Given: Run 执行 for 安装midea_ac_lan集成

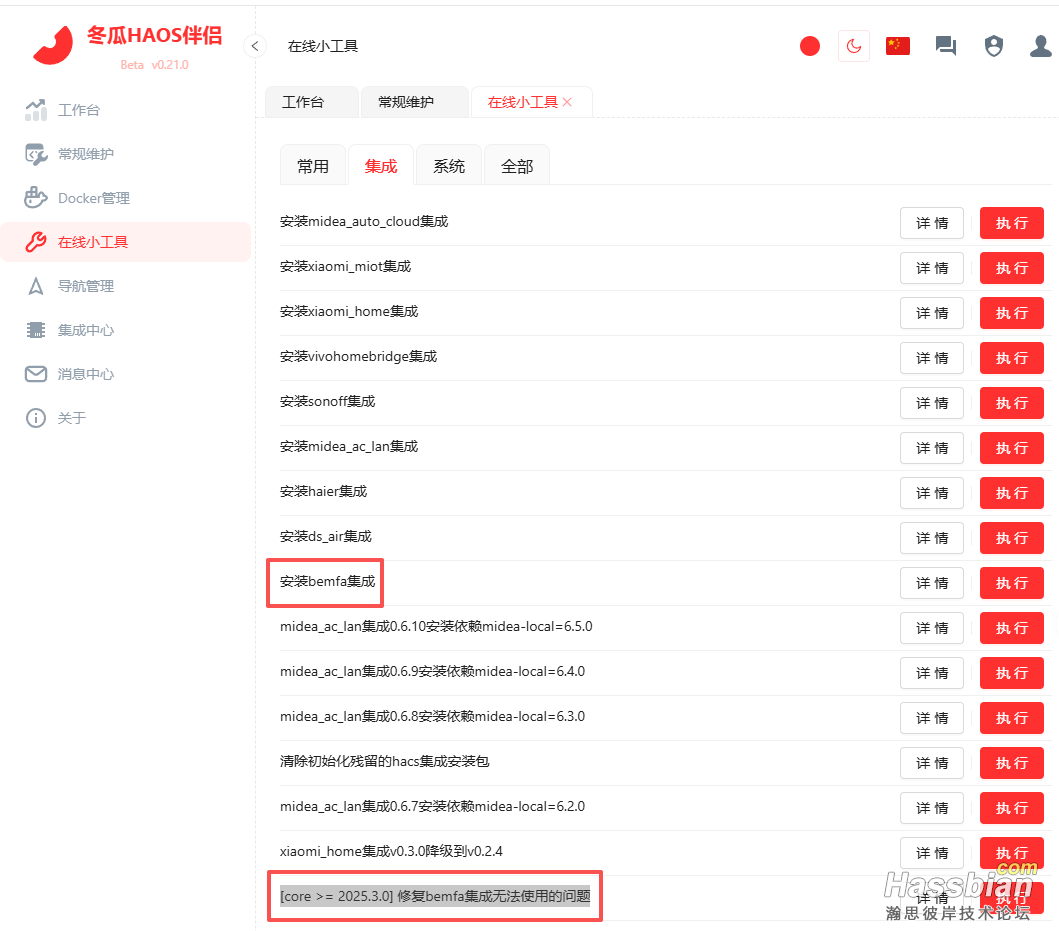Looking at the screenshot, I should click(1012, 448).
